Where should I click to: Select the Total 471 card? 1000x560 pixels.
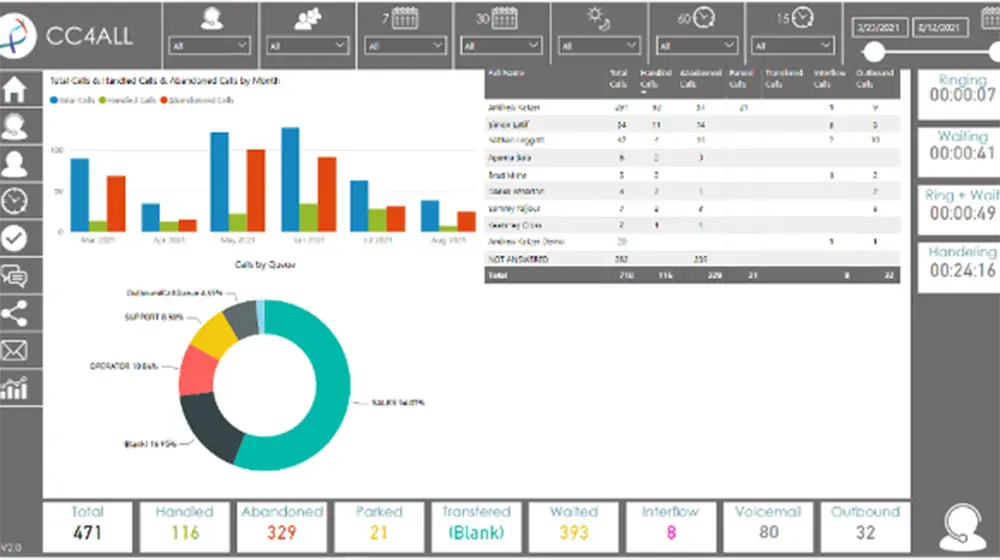(x=87, y=527)
